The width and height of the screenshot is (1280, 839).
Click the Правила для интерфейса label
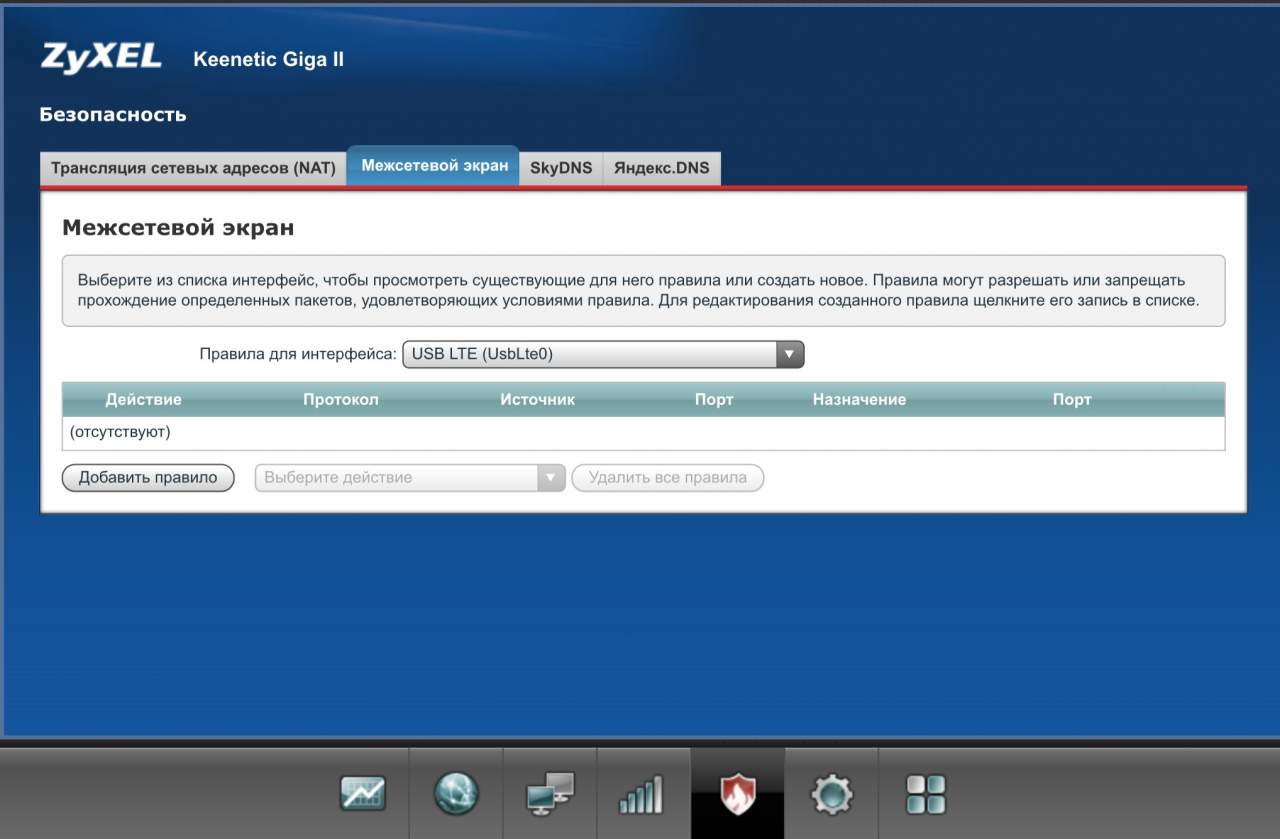(x=298, y=354)
